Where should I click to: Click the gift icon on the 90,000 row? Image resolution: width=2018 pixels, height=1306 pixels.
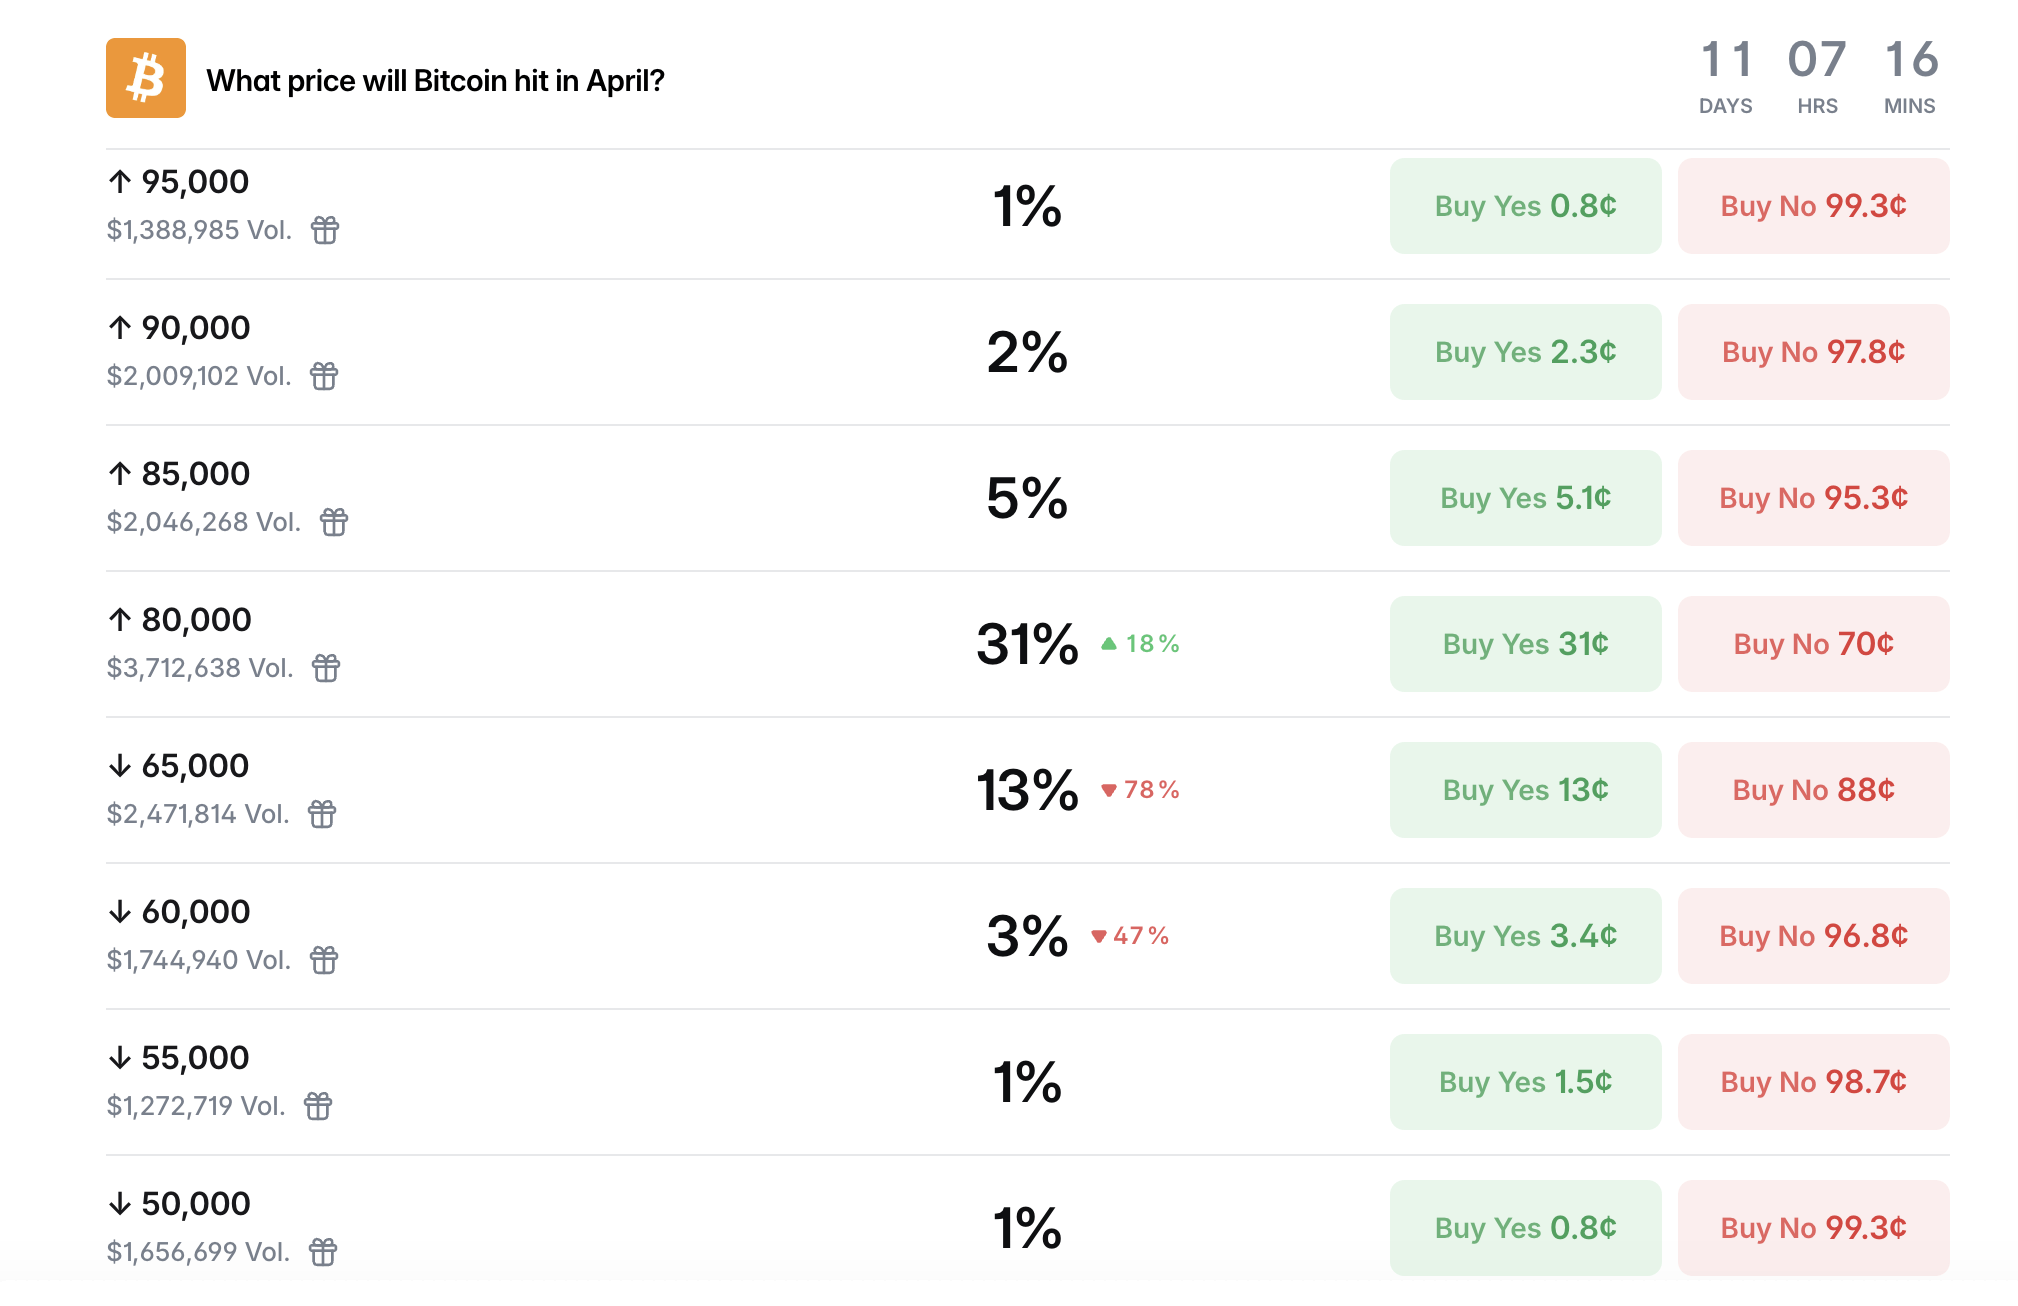pos(323,377)
